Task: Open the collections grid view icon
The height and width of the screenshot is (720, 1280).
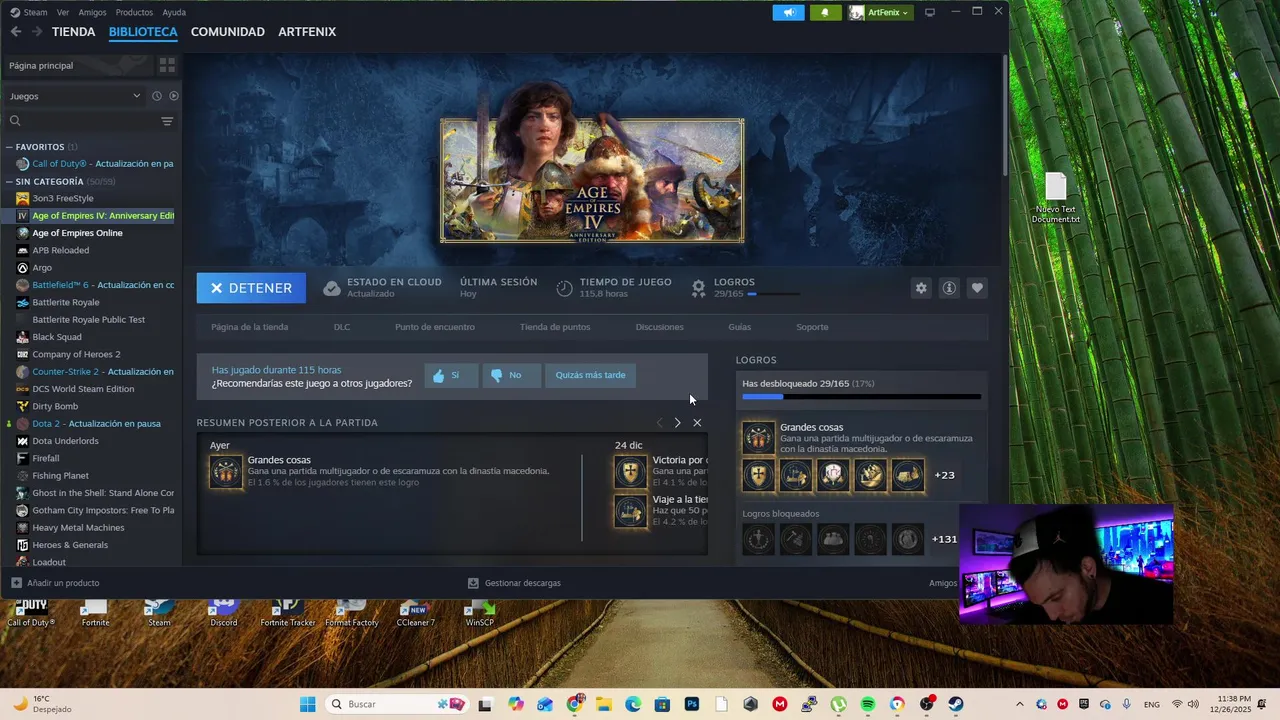Action: [167, 65]
